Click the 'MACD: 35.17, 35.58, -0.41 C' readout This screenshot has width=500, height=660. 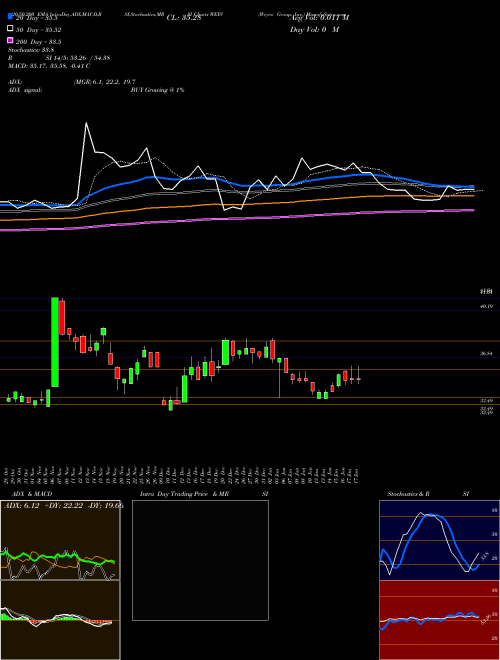pos(49,66)
